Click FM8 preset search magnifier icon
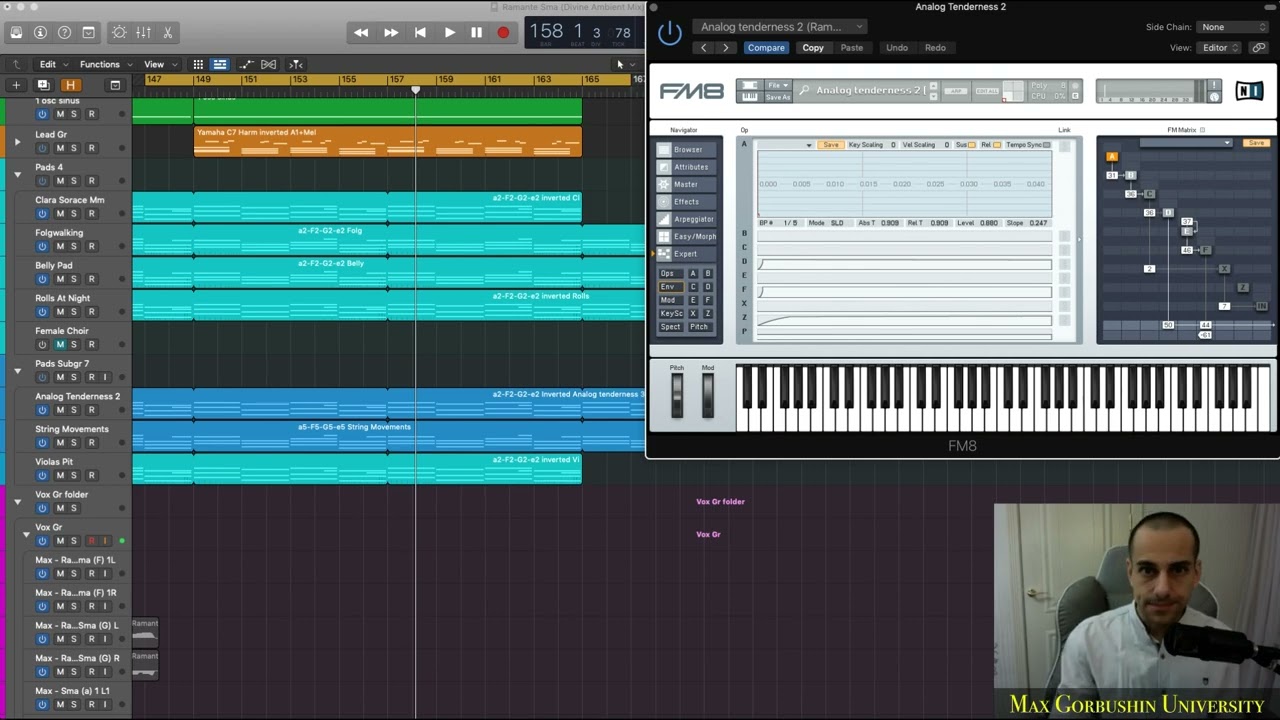Screen dimensions: 1280x720 804,91
